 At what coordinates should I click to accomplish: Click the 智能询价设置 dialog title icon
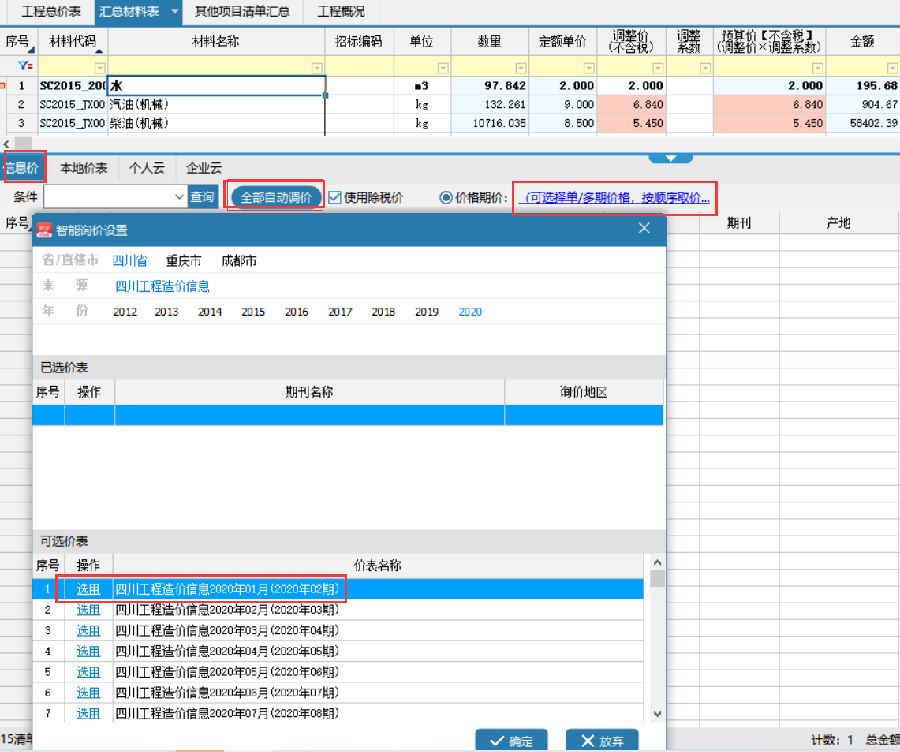(46, 229)
